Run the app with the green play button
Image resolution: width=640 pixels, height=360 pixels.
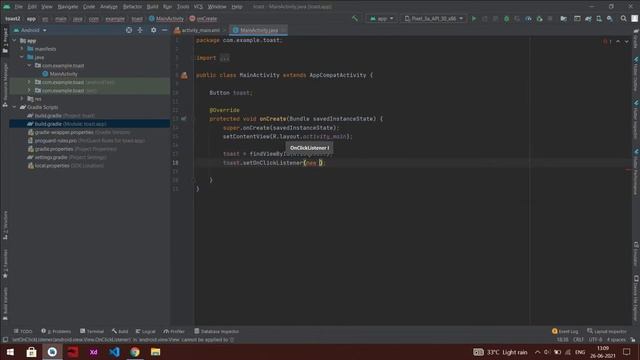(x=473, y=18)
